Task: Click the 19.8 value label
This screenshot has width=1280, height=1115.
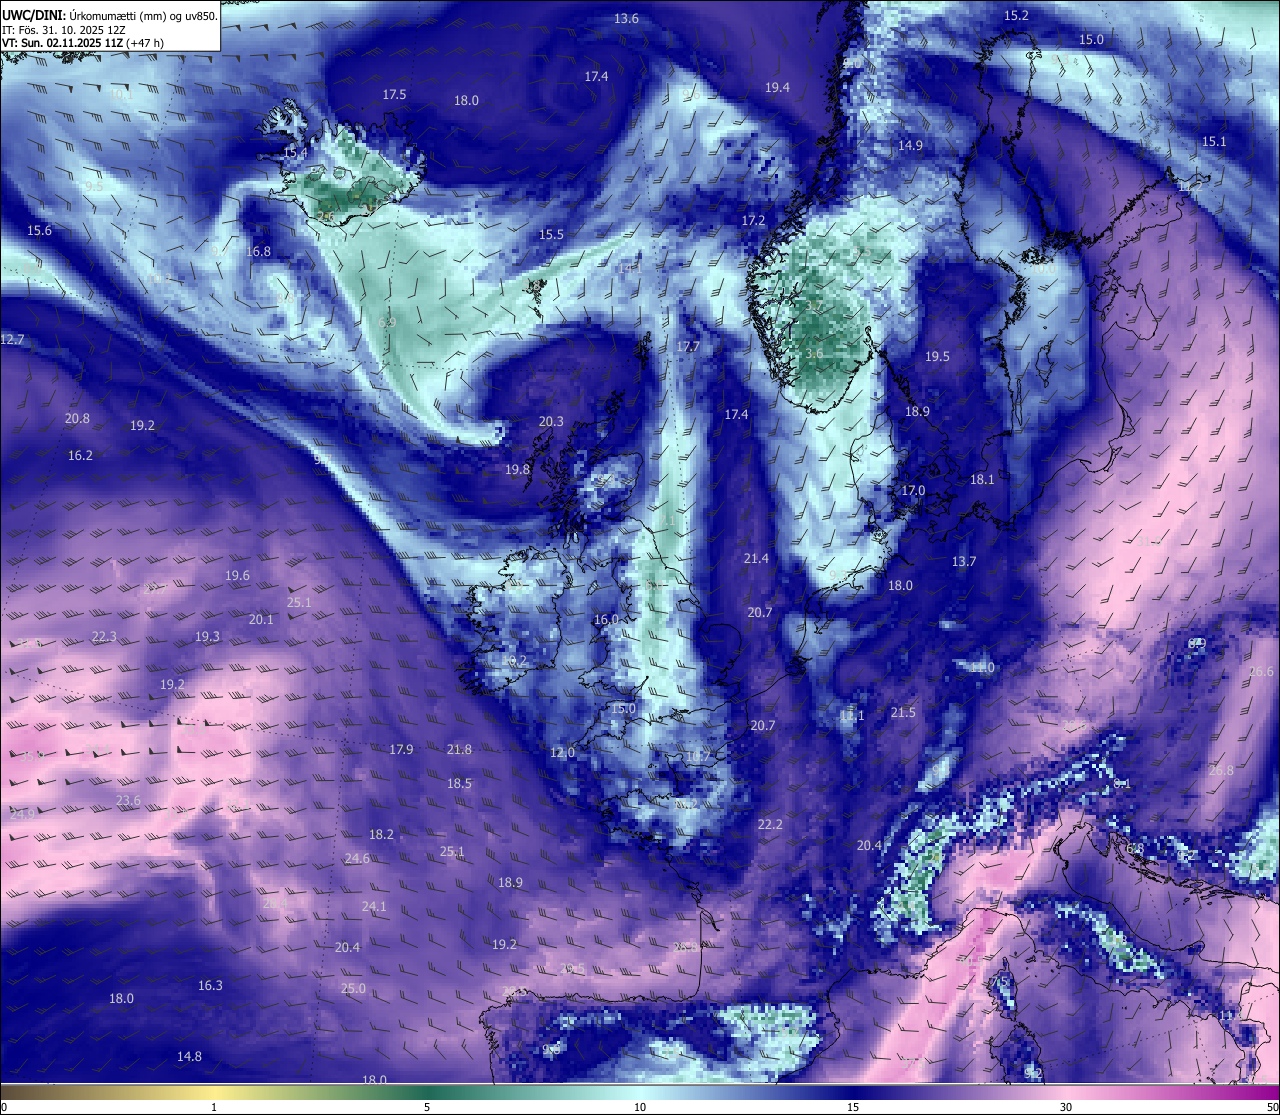Action: pos(517,470)
